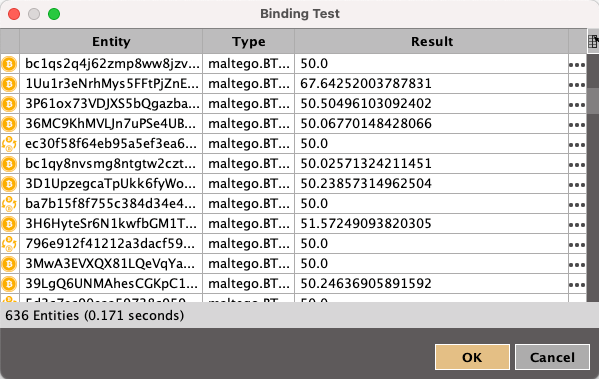The image size is (599, 379).
Task: Open ellipsis details for bc1qs2q4j62zmp8ww8jzv row
Action: point(577,65)
